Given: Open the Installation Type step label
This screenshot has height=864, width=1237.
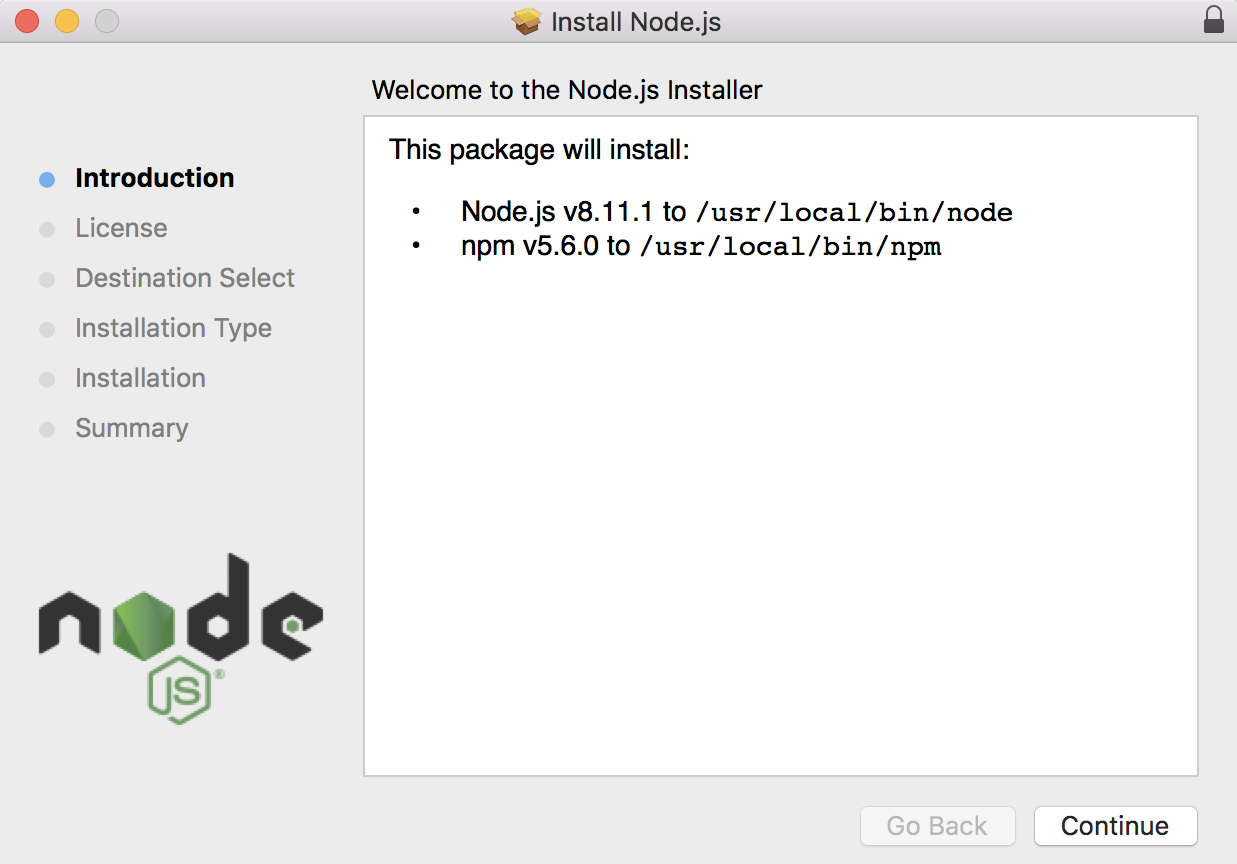Looking at the screenshot, I should point(173,328).
